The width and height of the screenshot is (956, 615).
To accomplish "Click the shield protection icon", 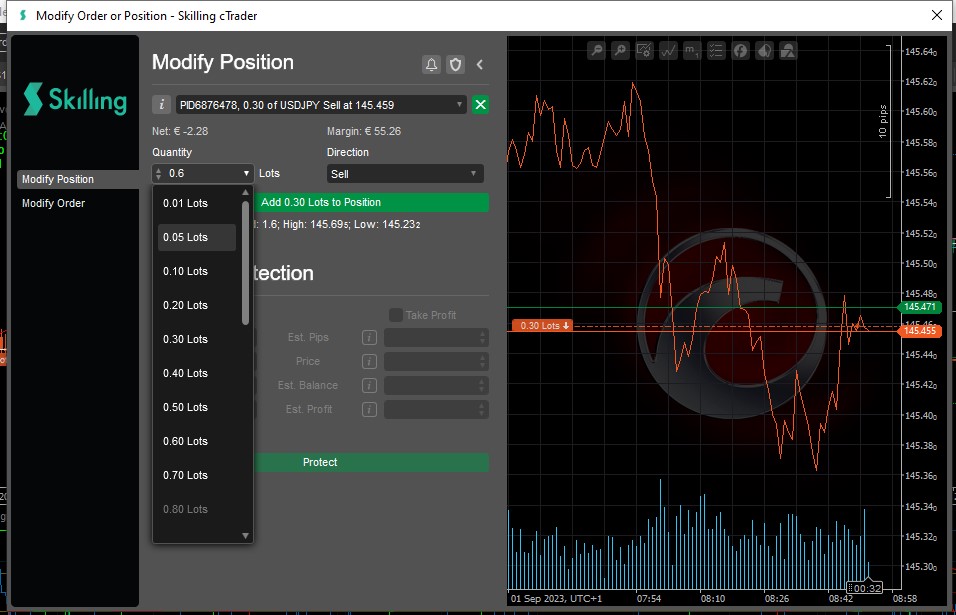I will click(455, 65).
